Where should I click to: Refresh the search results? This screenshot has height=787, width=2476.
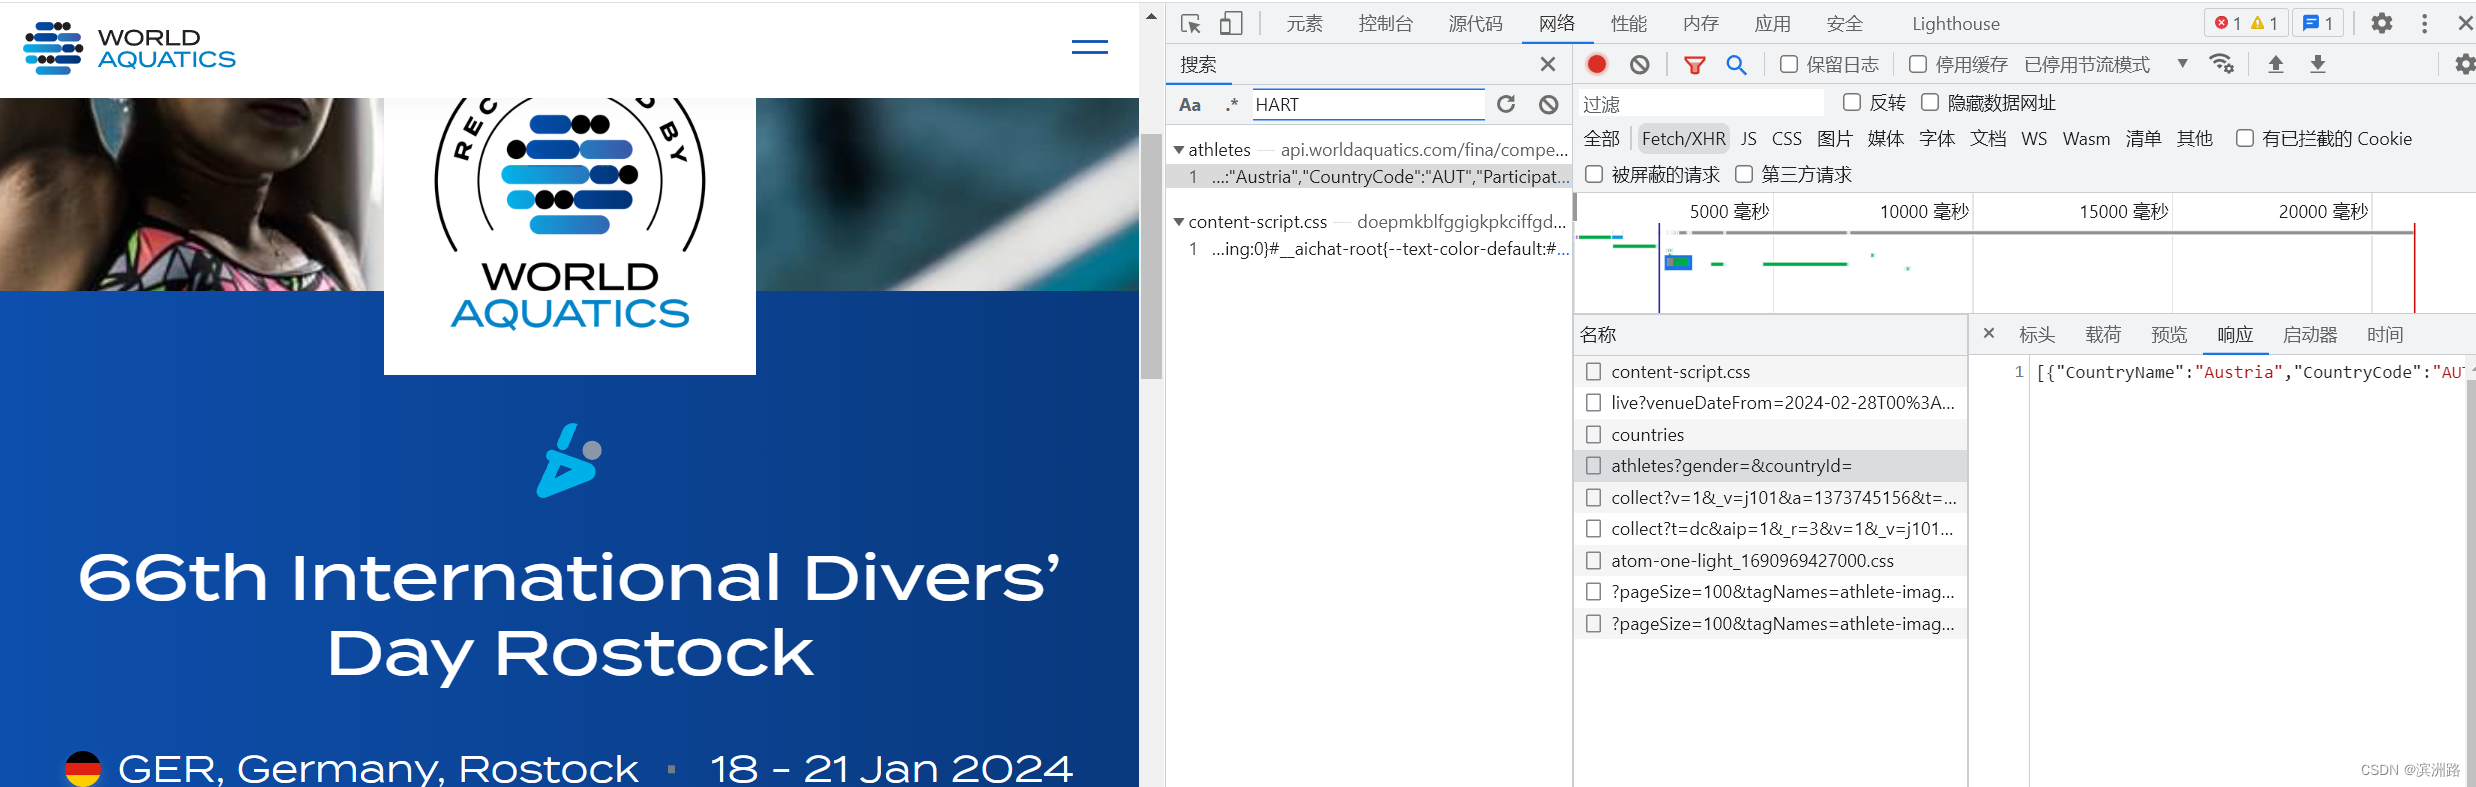[1506, 104]
